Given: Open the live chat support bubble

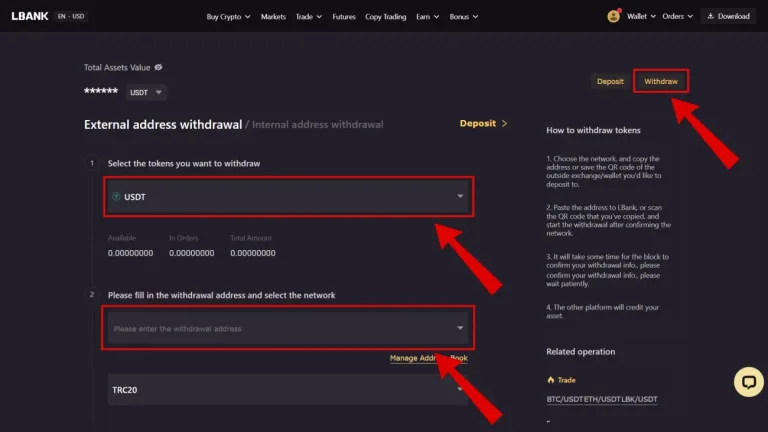Looking at the screenshot, I should pos(748,381).
